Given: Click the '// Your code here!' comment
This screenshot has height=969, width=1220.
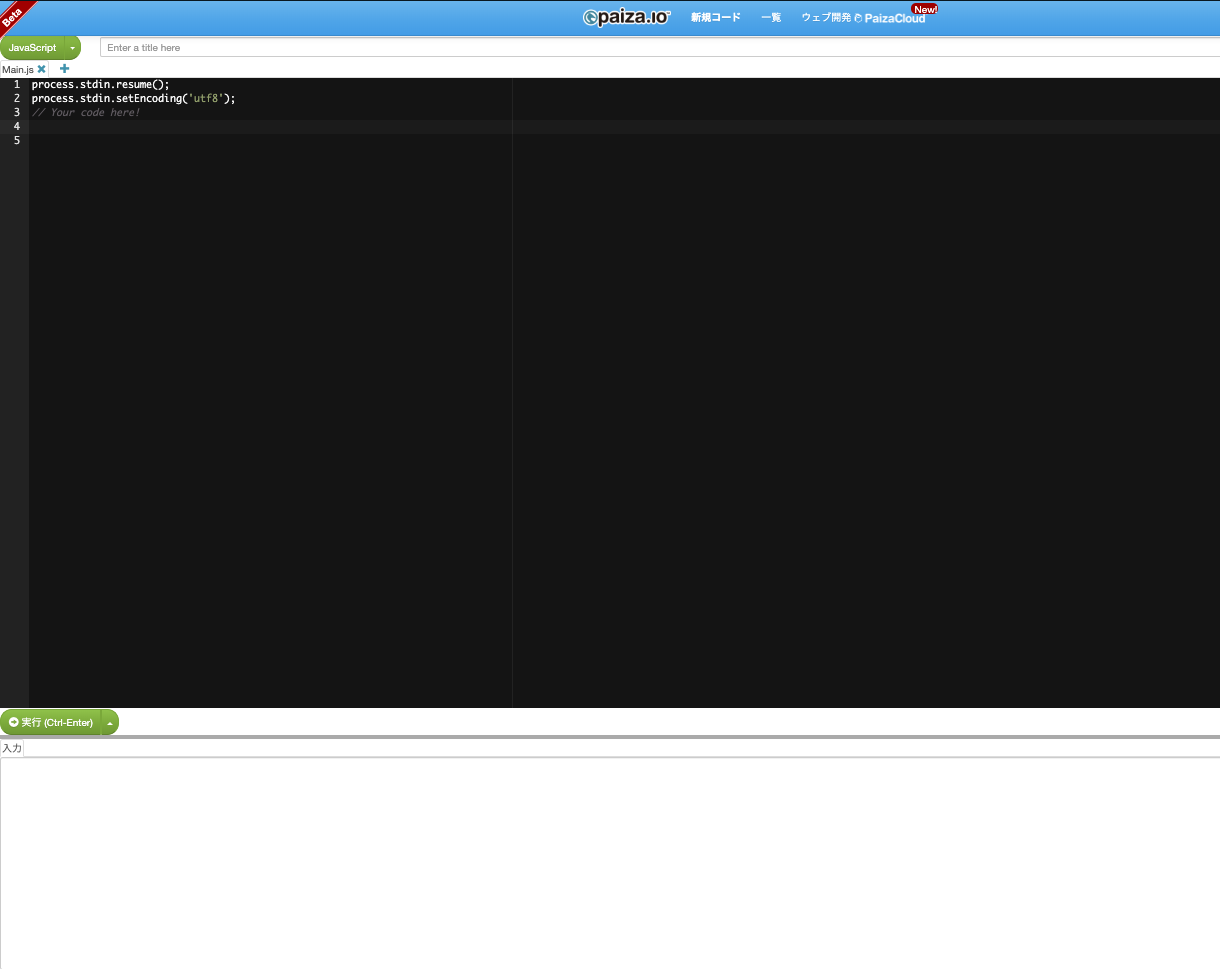Looking at the screenshot, I should 86,112.
